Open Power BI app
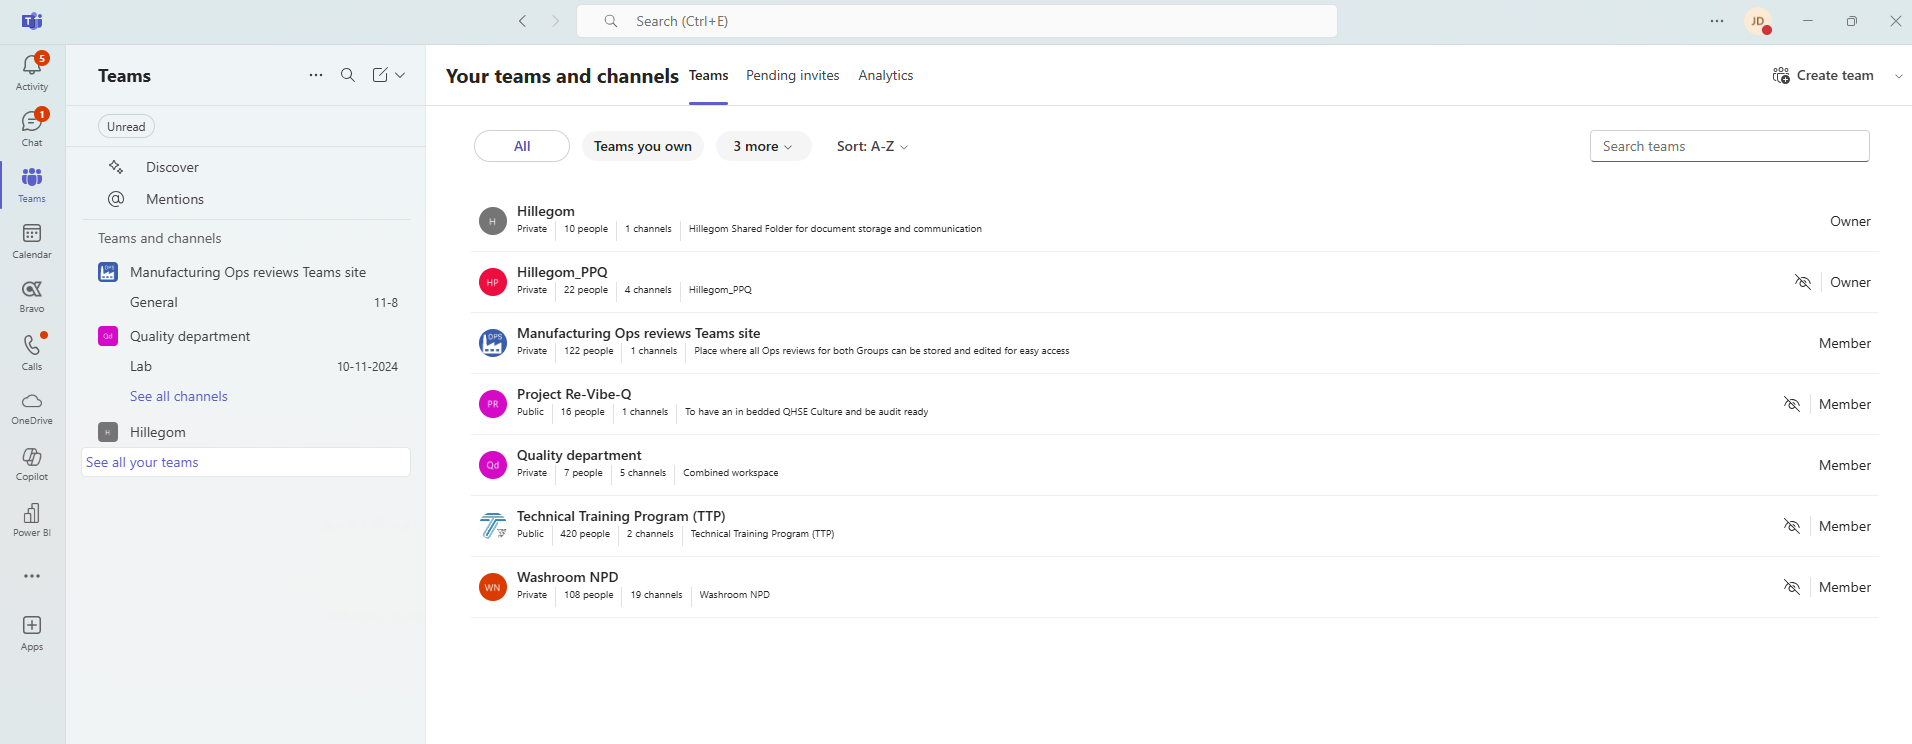Viewport: 1912px width, 744px height. click(32, 520)
